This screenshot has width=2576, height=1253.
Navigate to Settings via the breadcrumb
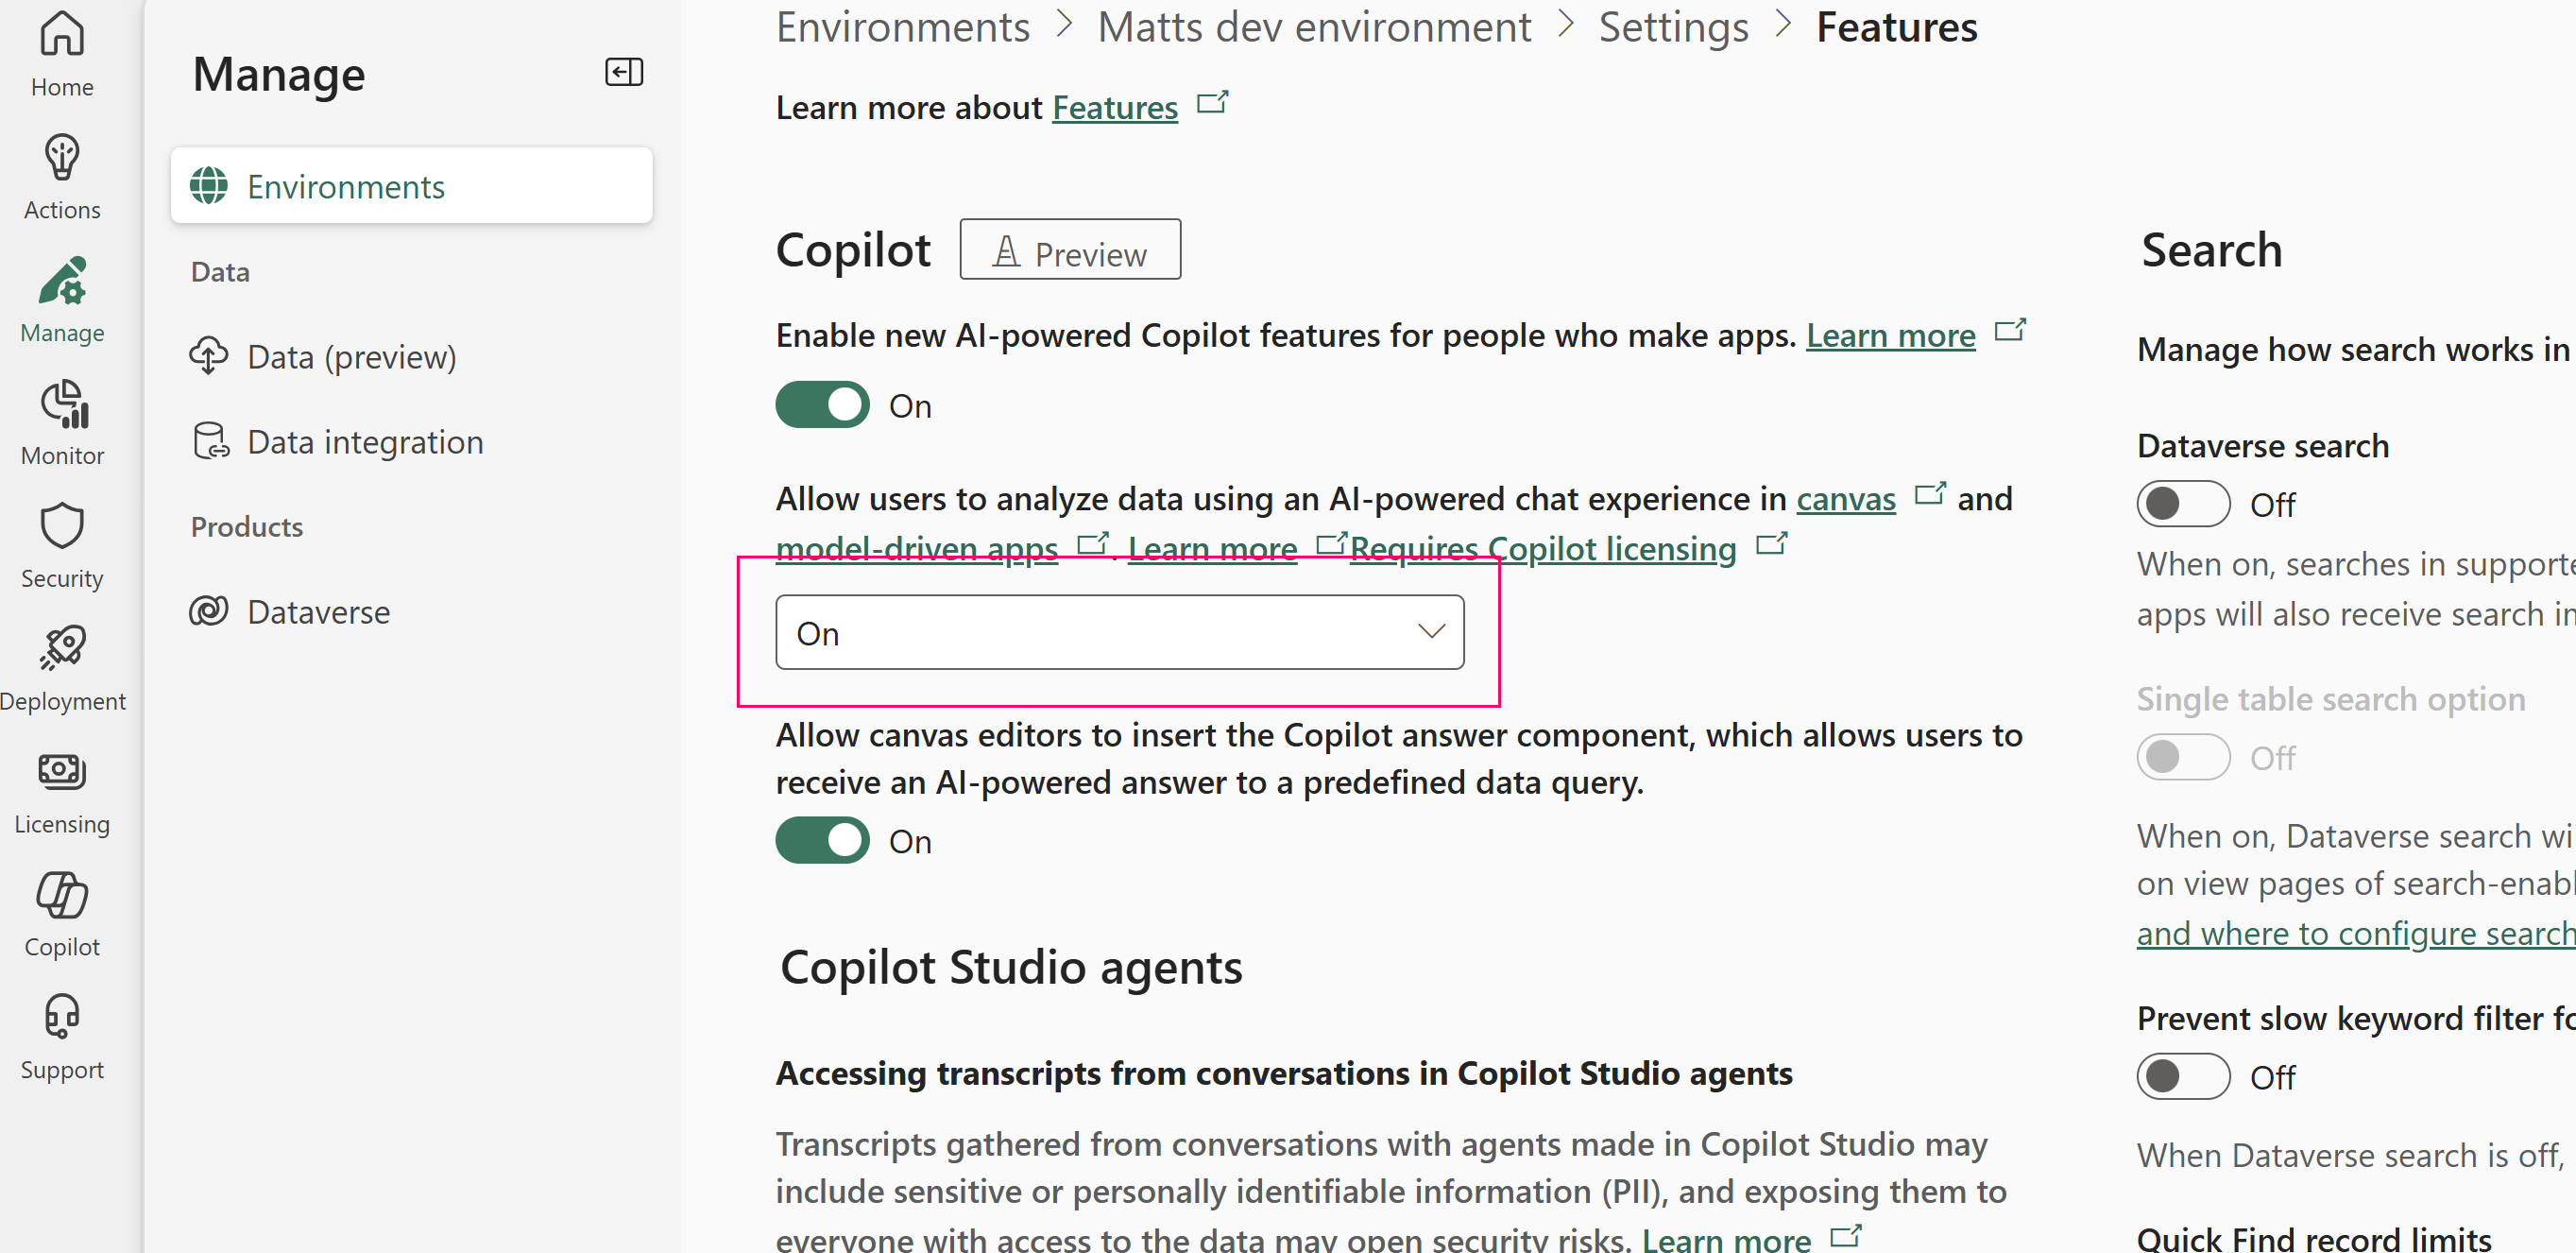(1674, 27)
